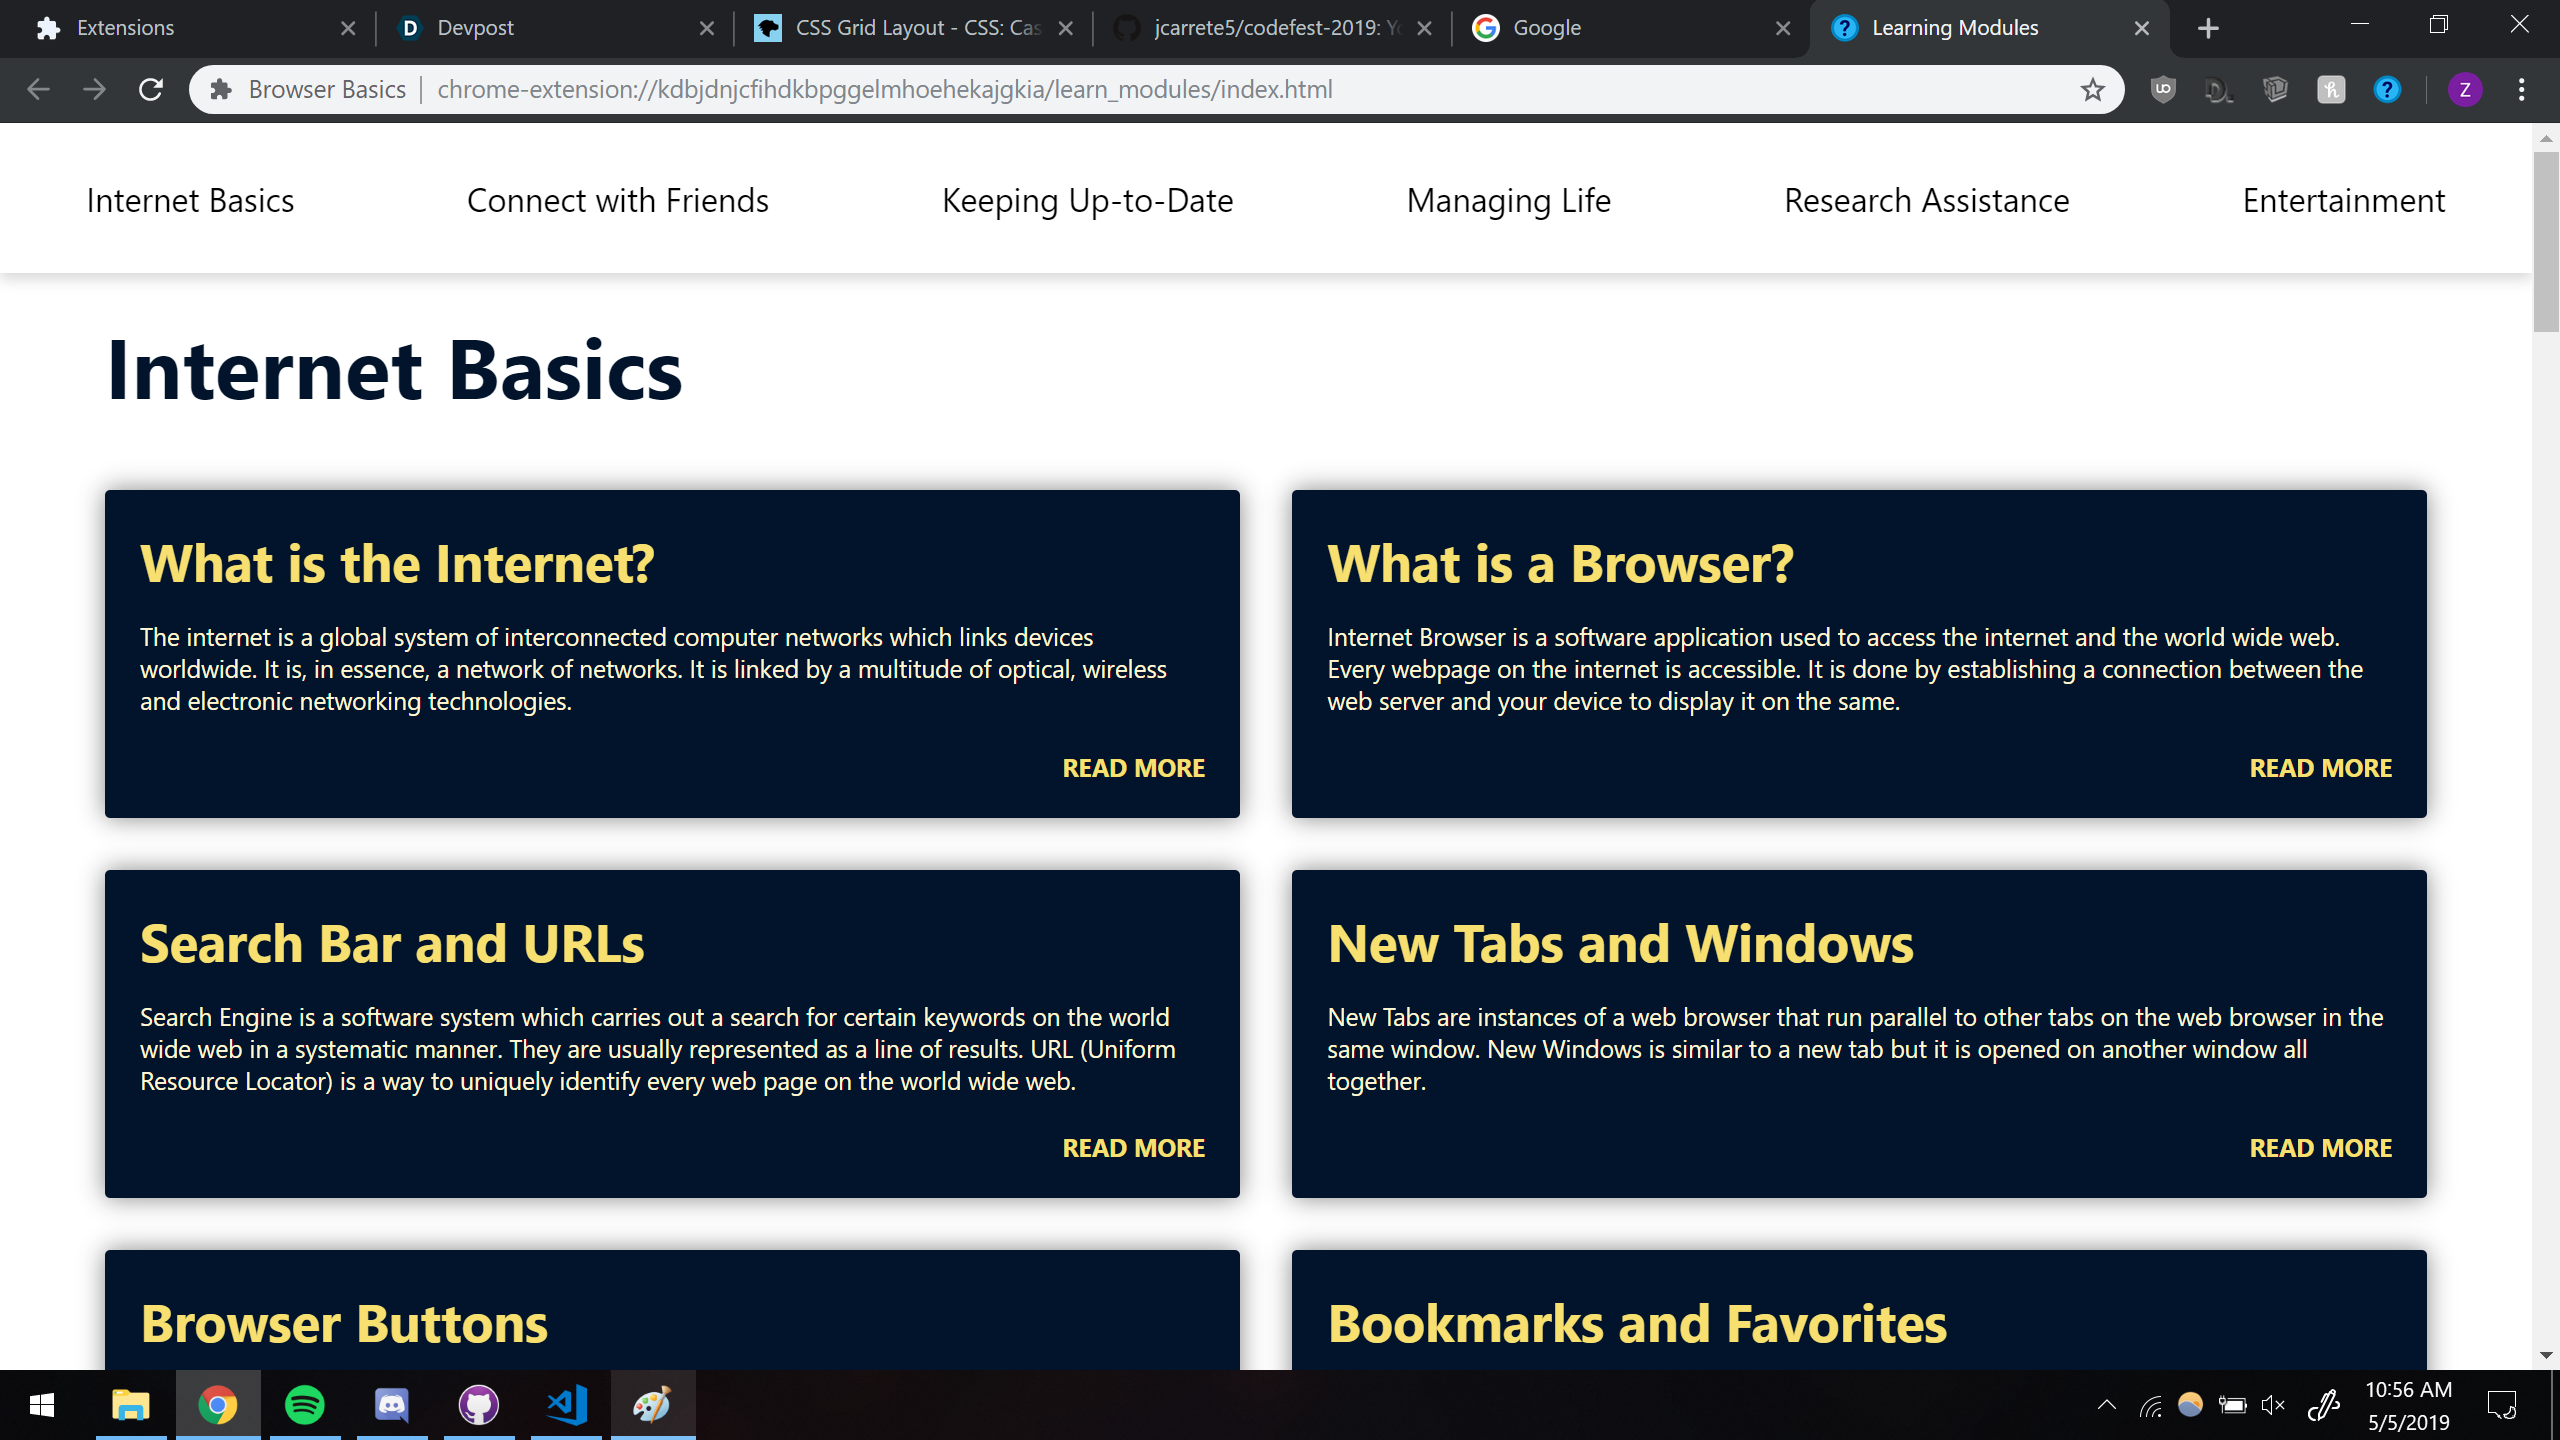Select Connect with Friends nav item
Viewport: 2560px width, 1440px height.
(x=617, y=201)
